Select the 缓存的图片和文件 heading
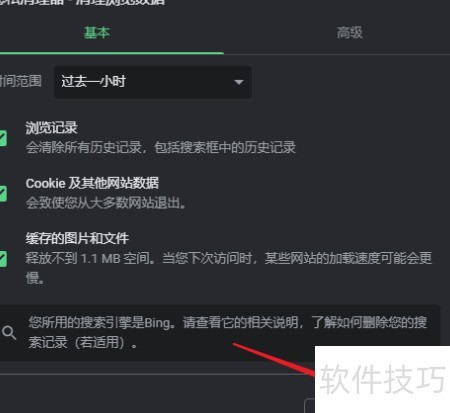The width and height of the screenshot is (450, 413). [77, 238]
